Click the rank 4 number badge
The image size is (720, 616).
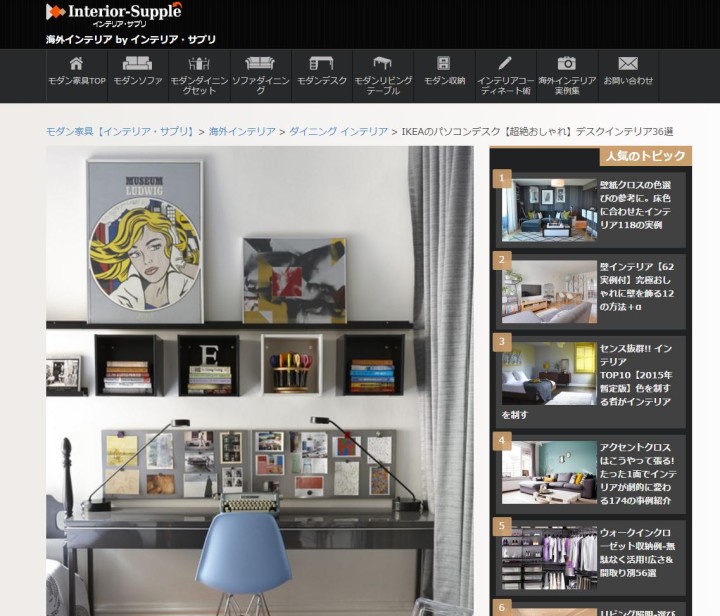502,441
